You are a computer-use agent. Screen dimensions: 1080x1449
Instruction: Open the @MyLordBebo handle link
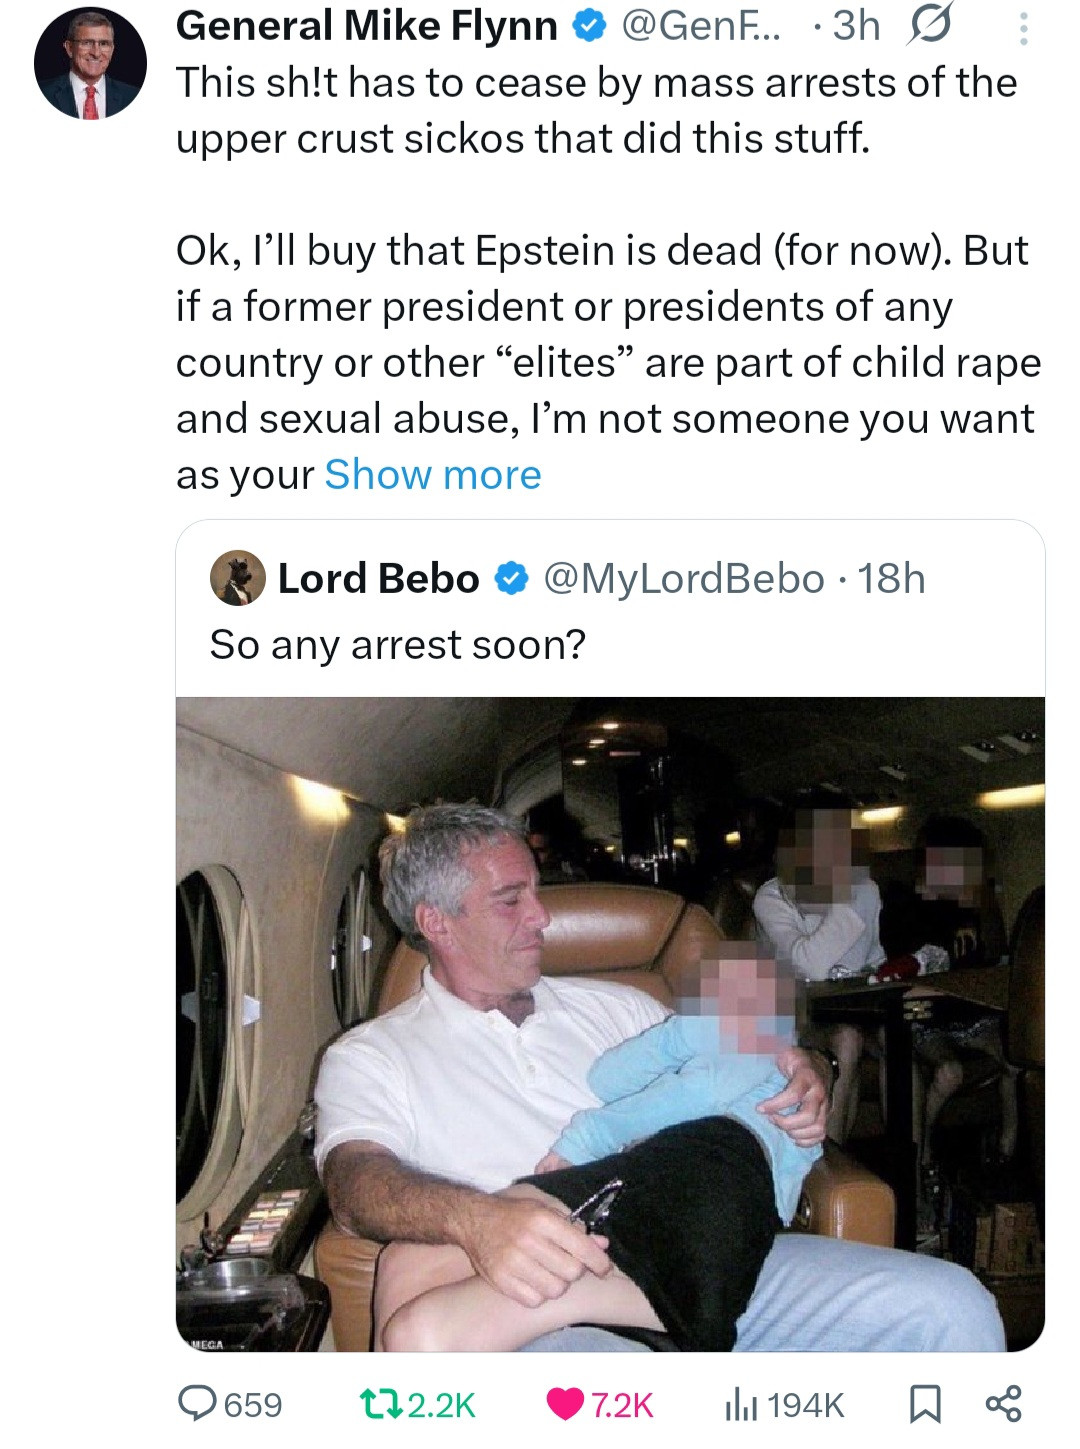683,579
